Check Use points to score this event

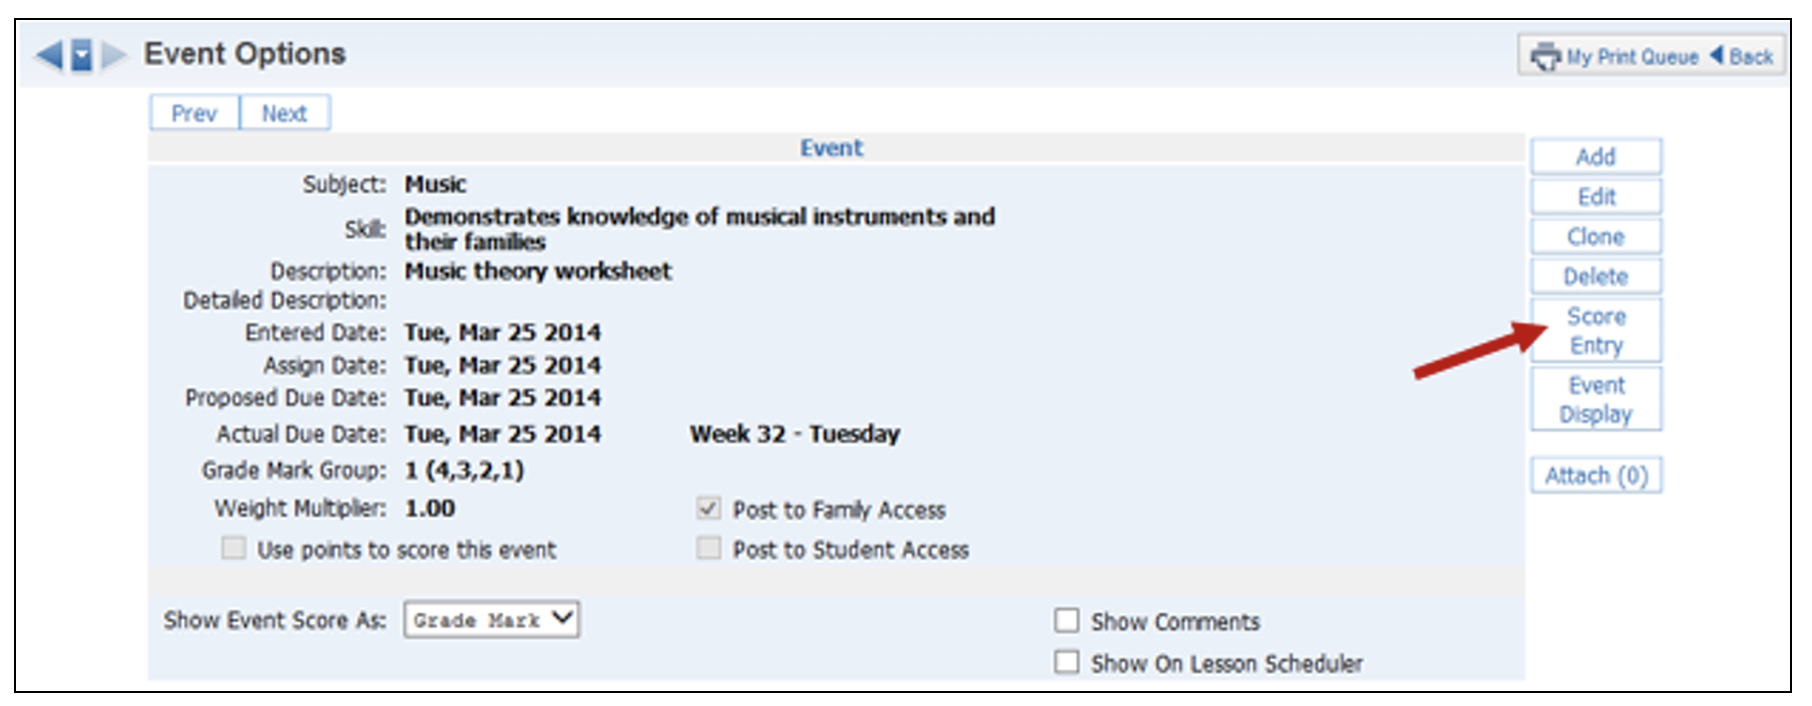[233, 548]
